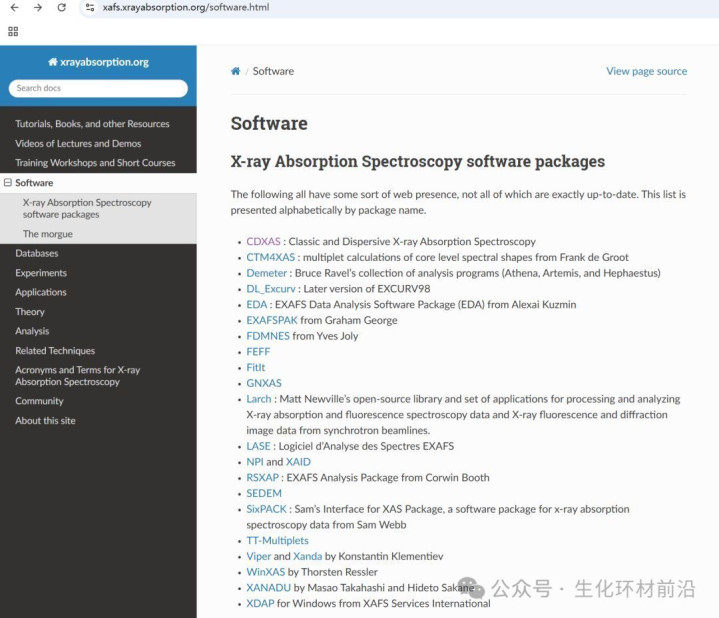Collapse the Software section in sidebar
Viewport: 719px width, 618px height.
pos(8,183)
